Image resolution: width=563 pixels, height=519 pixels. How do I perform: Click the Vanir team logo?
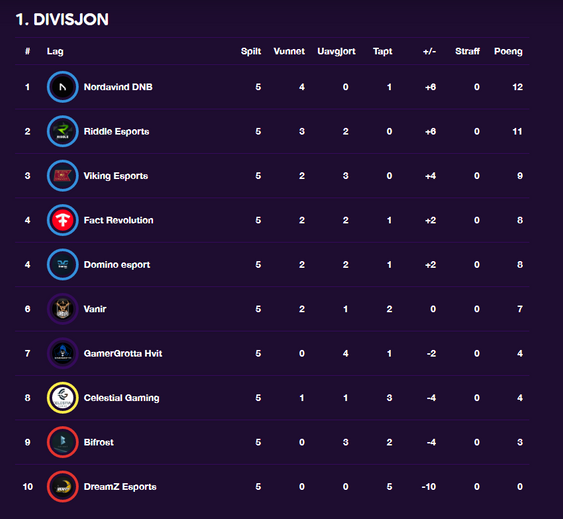[x=62, y=309]
